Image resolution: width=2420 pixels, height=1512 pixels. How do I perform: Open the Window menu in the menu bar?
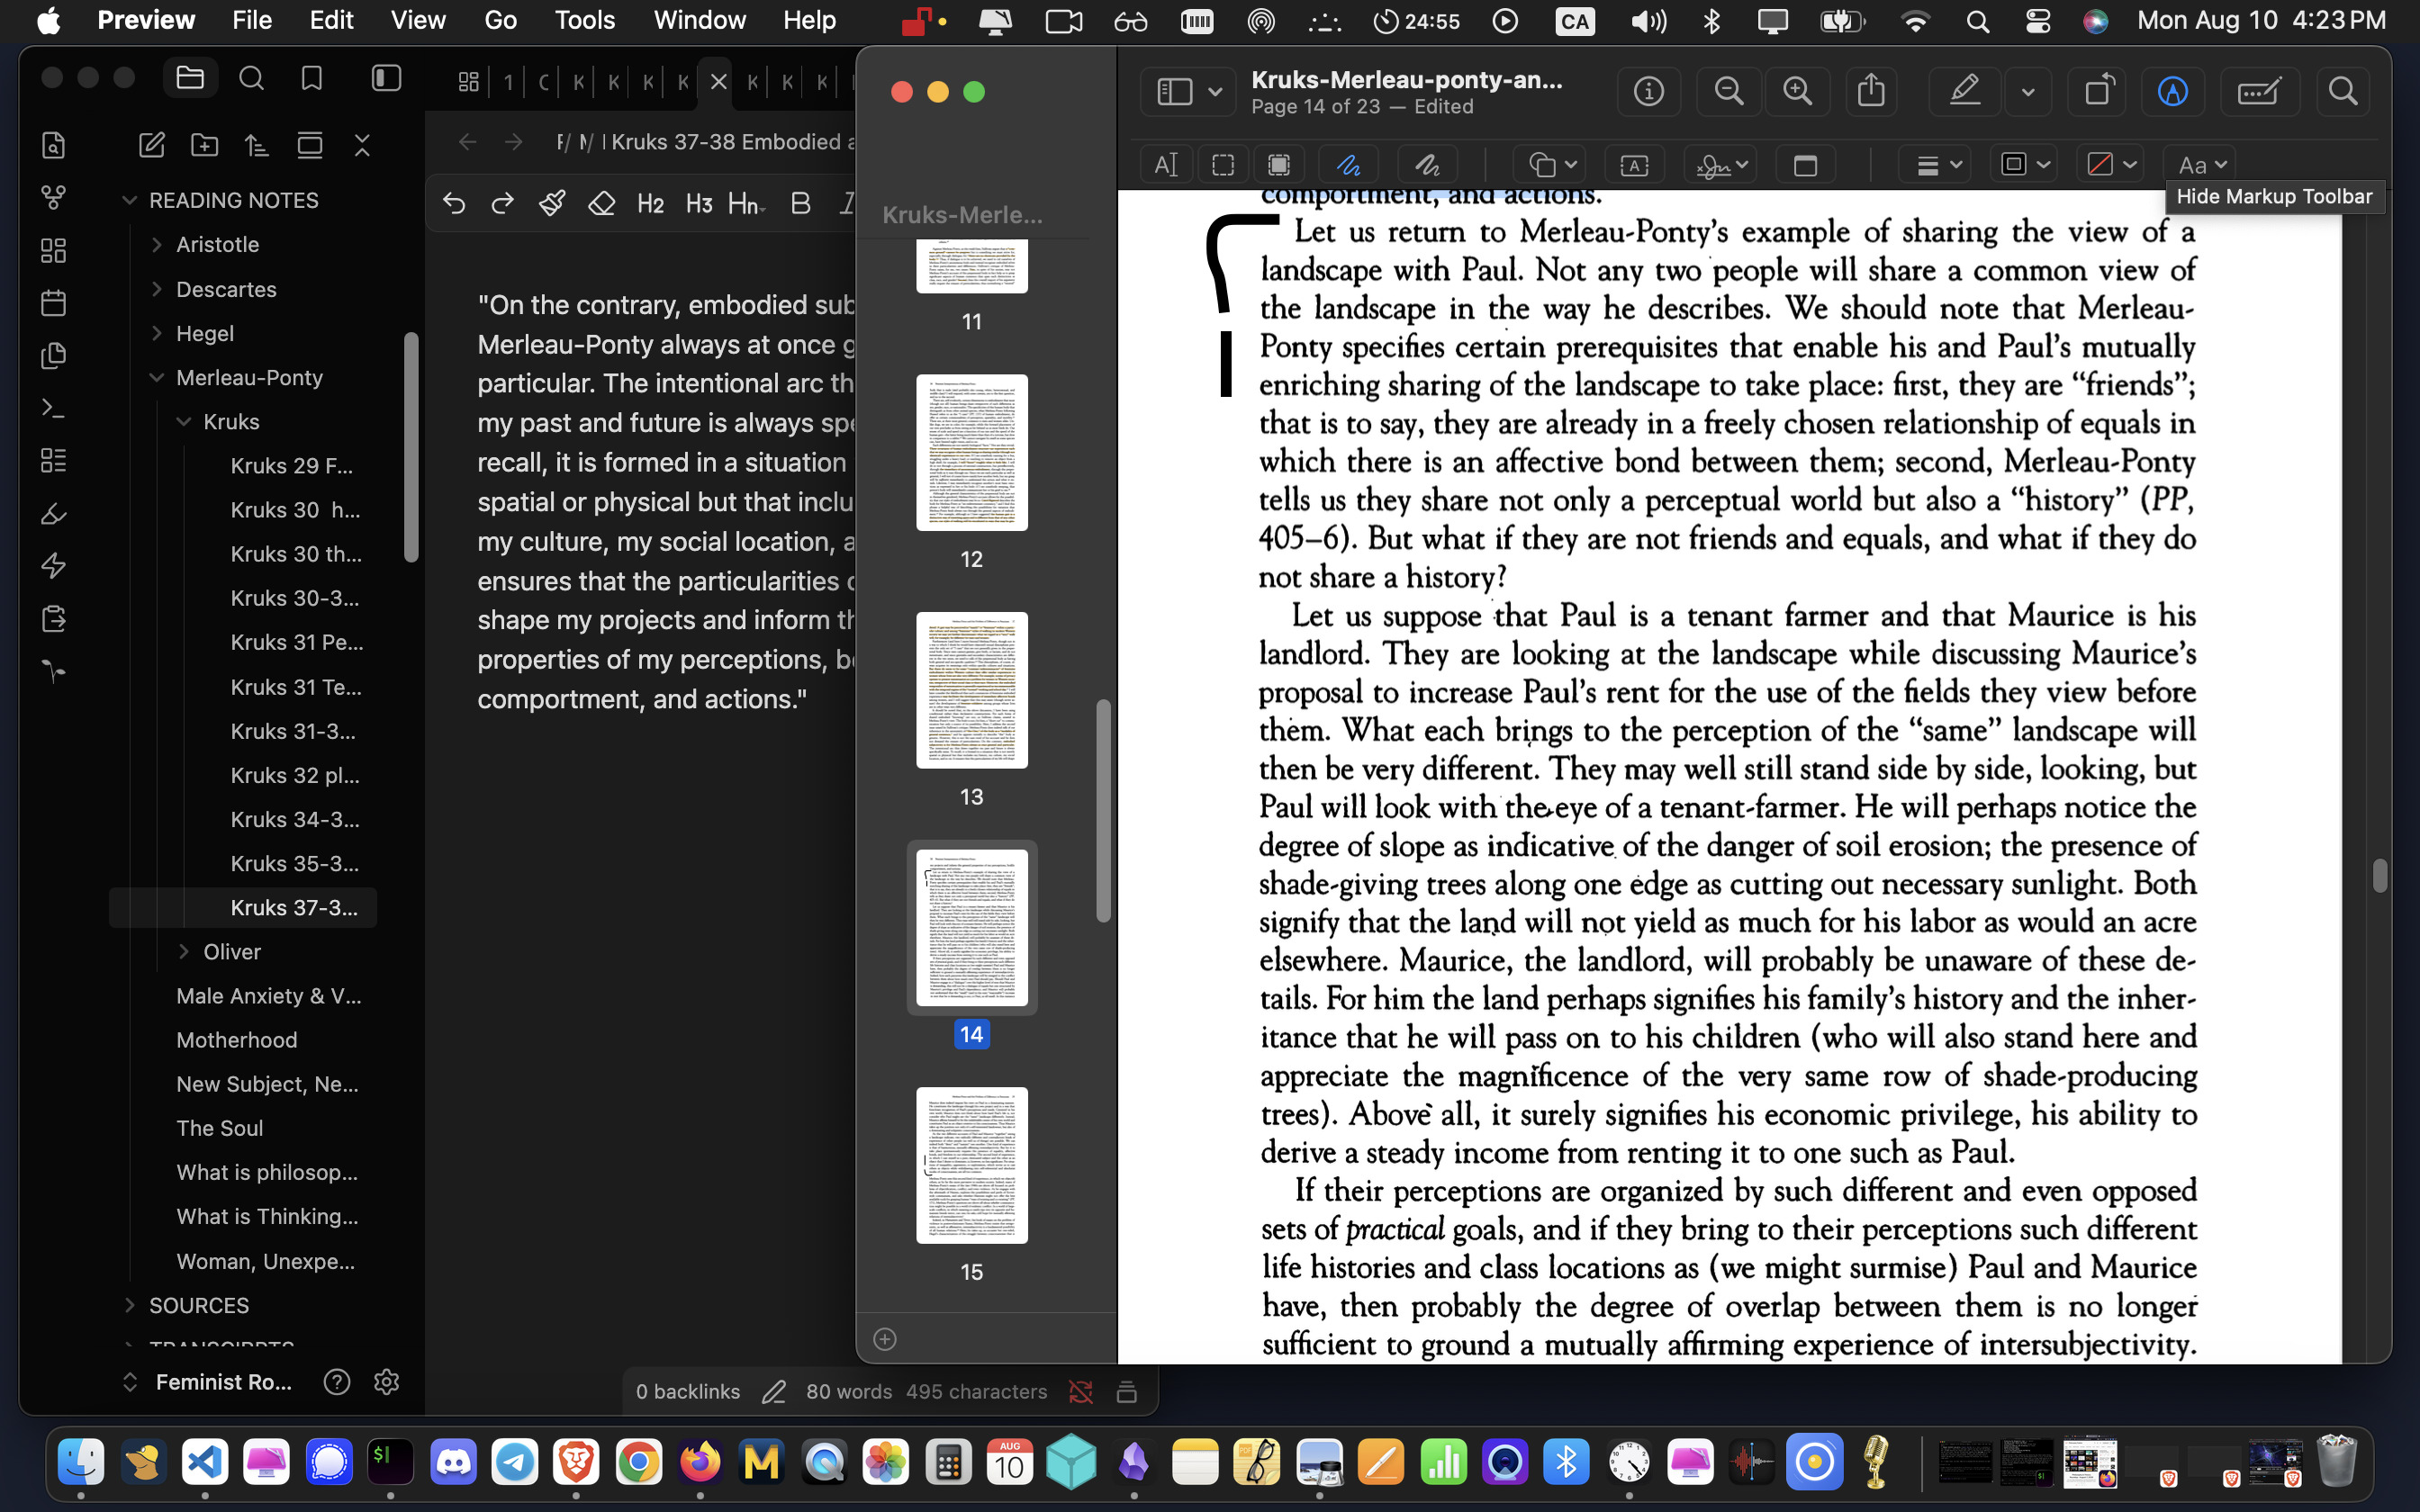pos(700,20)
